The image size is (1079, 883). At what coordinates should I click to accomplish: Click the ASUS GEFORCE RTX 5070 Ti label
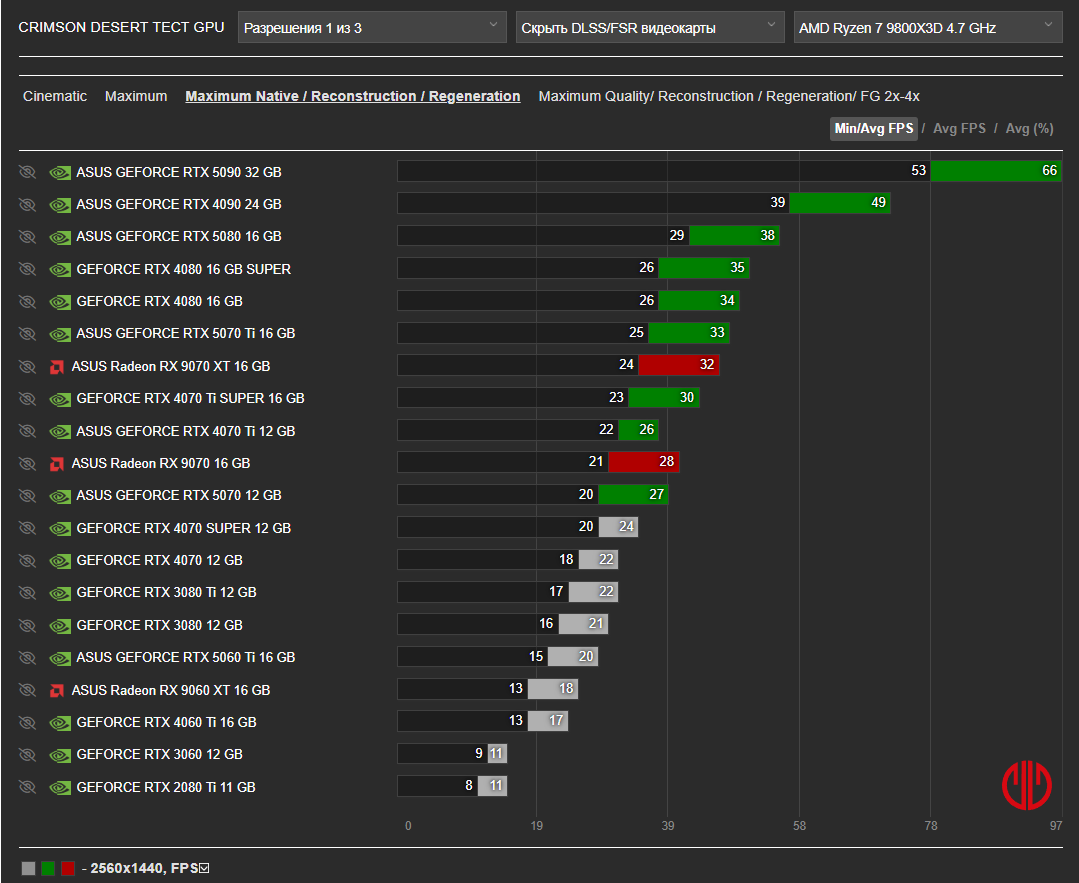point(186,333)
